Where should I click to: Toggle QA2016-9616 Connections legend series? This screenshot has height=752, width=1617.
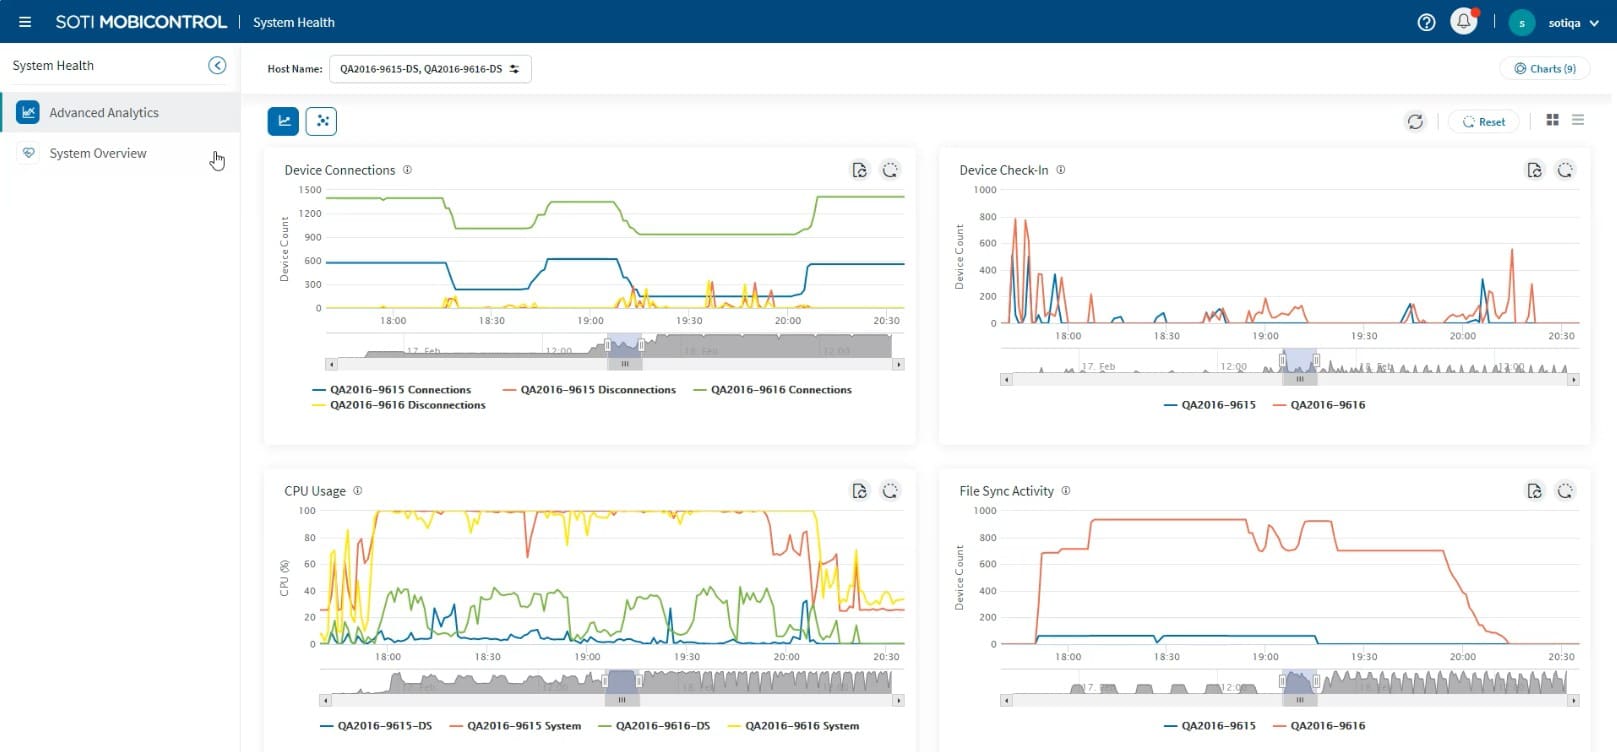pyautogui.click(x=772, y=390)
